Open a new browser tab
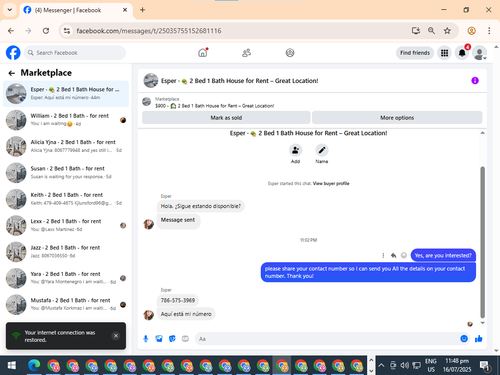Screen dimensions: 500x375 [x=142, y=10]
